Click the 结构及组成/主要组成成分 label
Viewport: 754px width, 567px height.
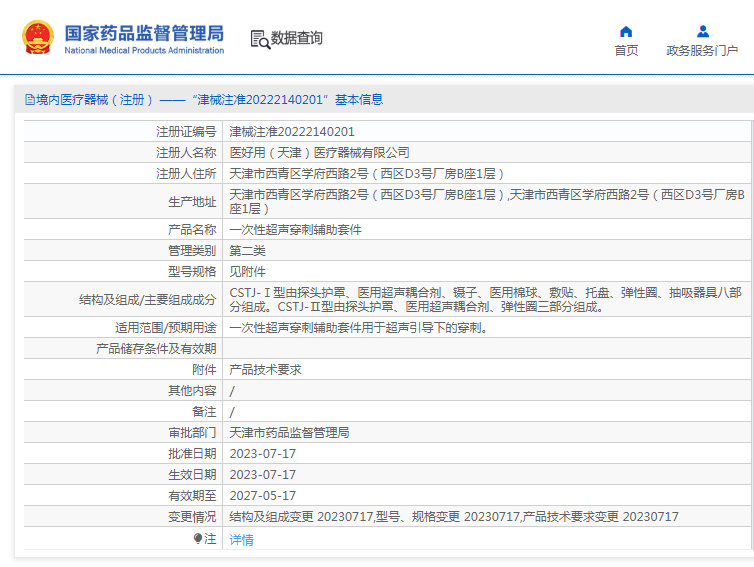148,300
